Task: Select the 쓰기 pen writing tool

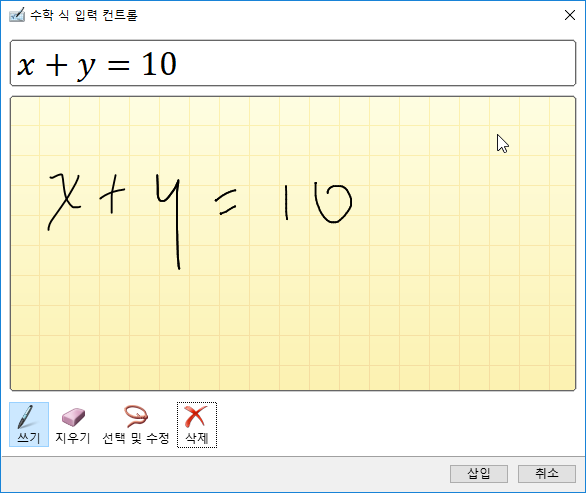Action: (x=29, y=424)
